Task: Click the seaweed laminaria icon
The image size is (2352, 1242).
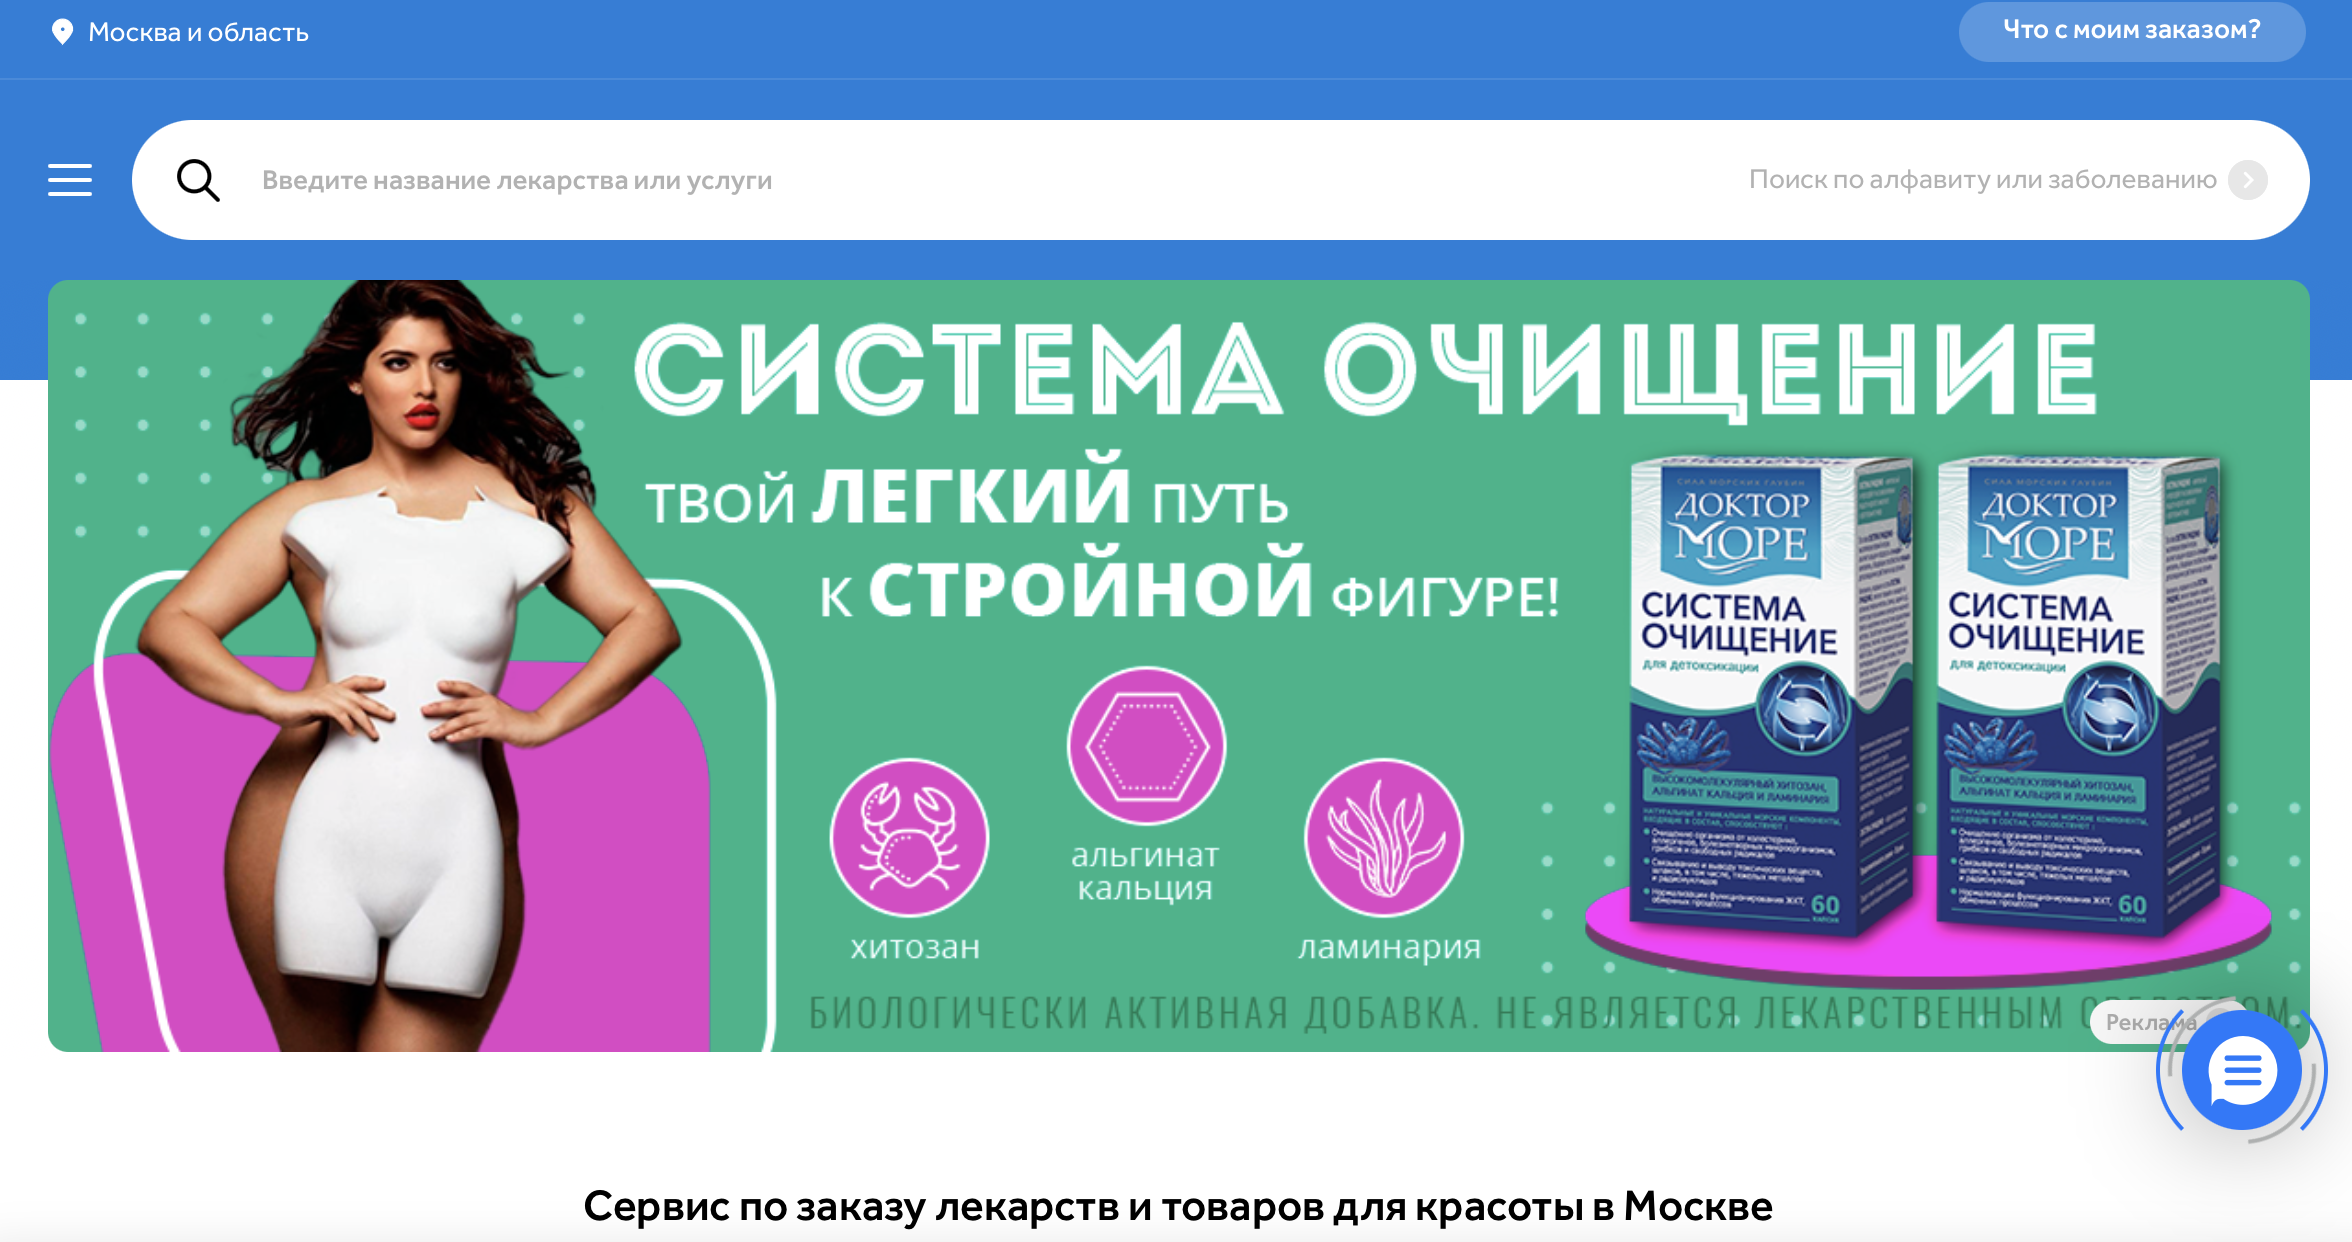Action: (1384, 837)
